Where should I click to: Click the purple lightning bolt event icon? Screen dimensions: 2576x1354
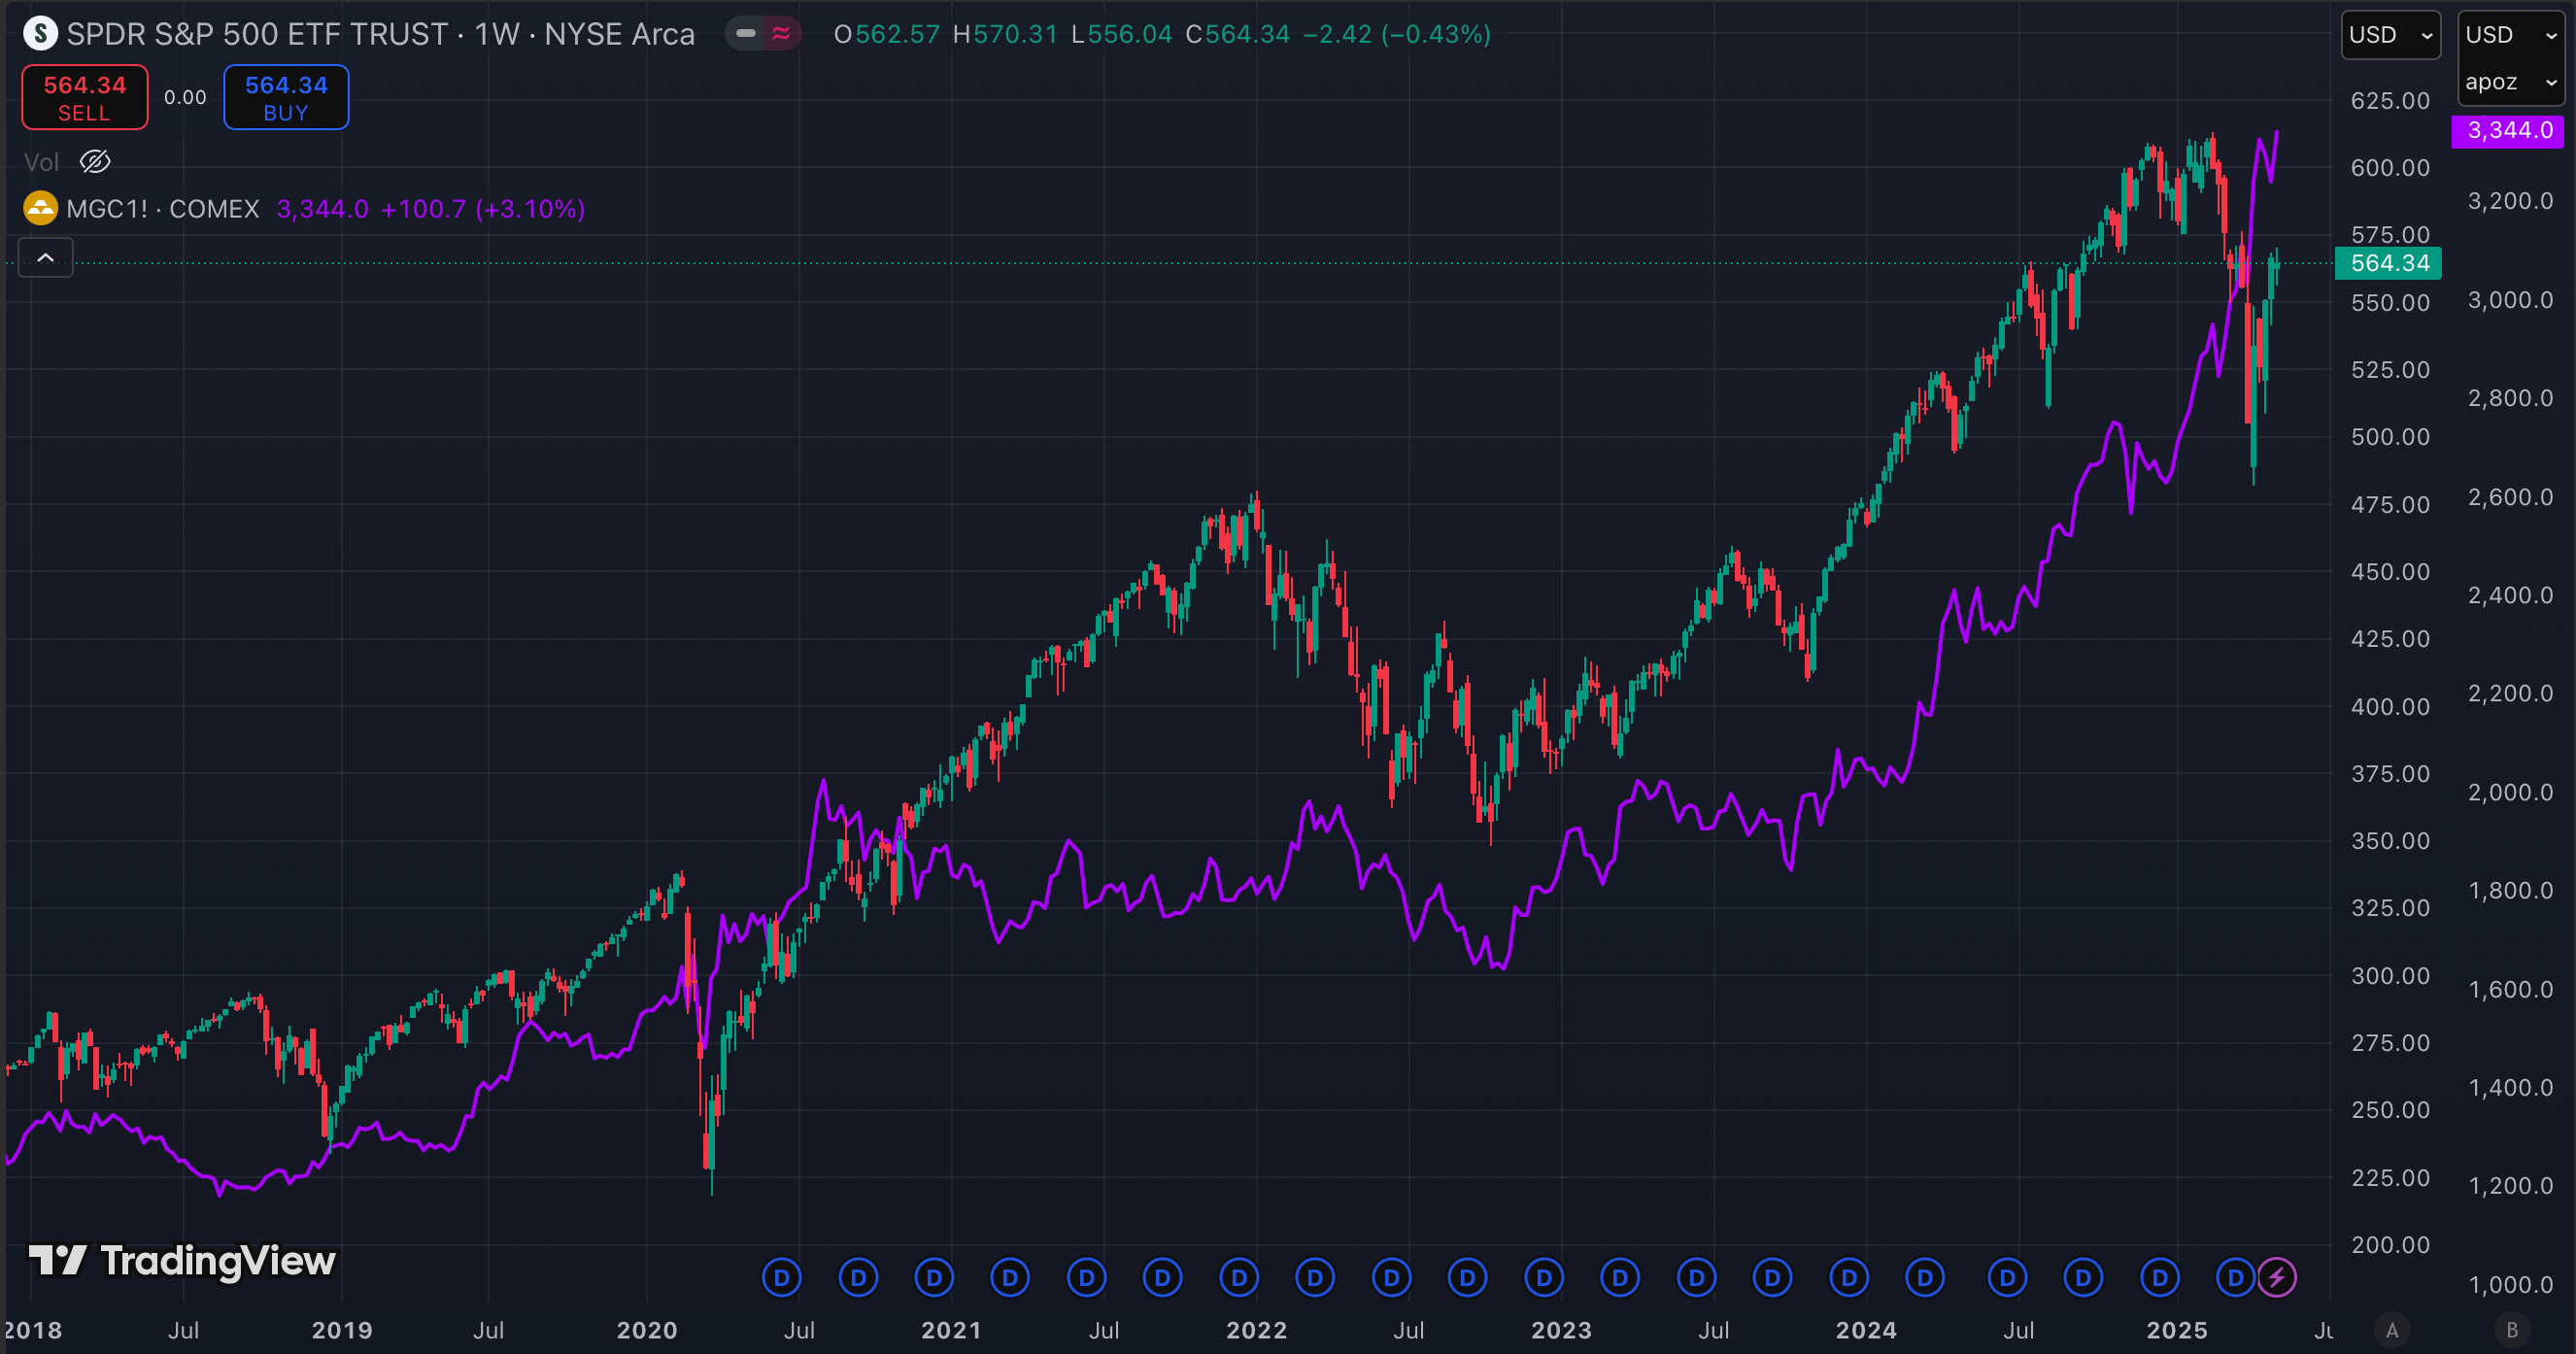point(2277,1277)
